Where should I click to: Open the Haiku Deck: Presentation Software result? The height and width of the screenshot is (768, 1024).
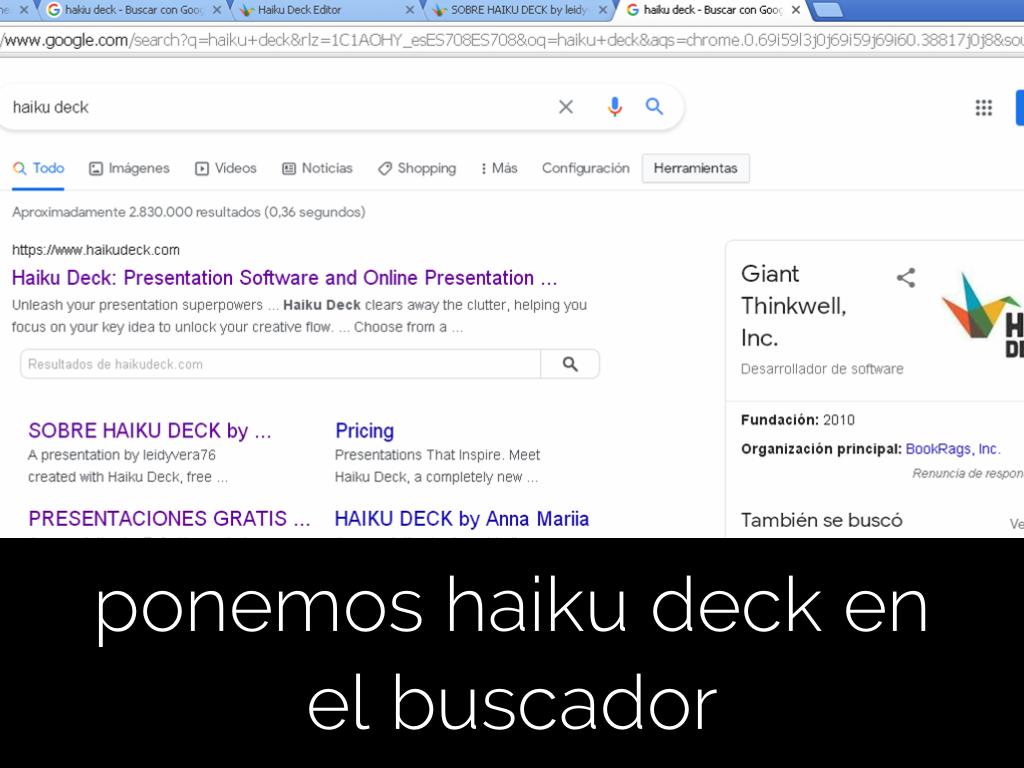284,278
